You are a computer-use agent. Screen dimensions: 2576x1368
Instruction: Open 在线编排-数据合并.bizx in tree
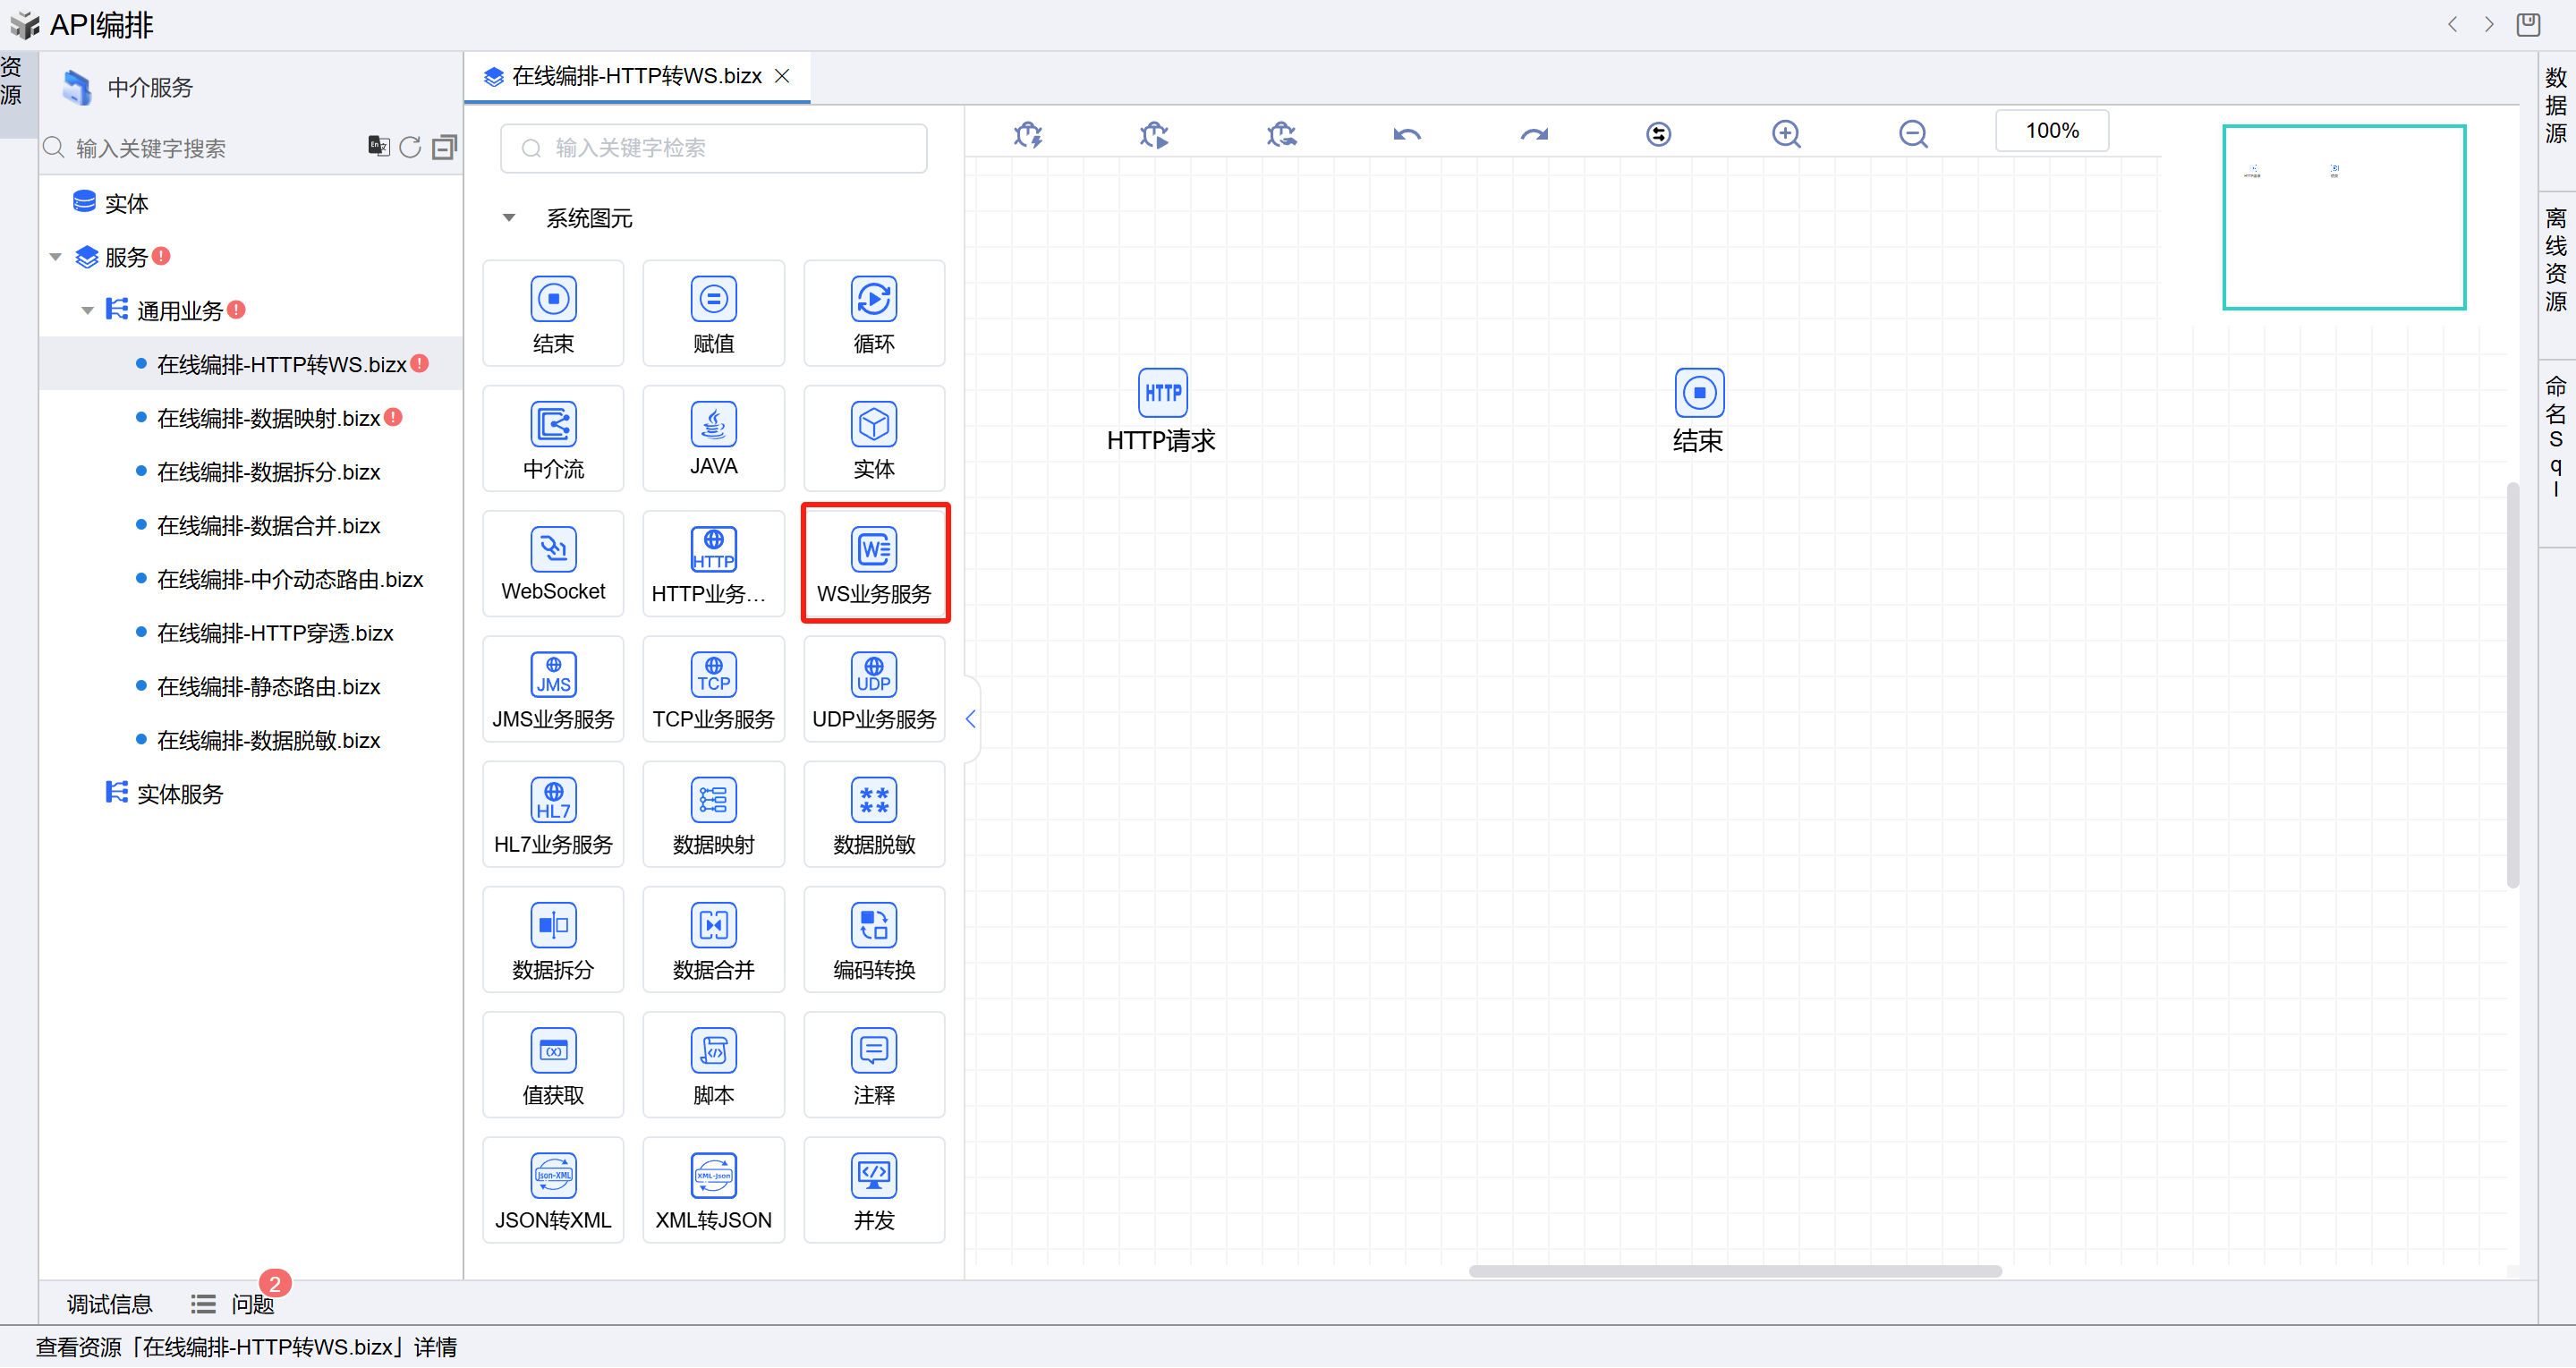(268, 526)
